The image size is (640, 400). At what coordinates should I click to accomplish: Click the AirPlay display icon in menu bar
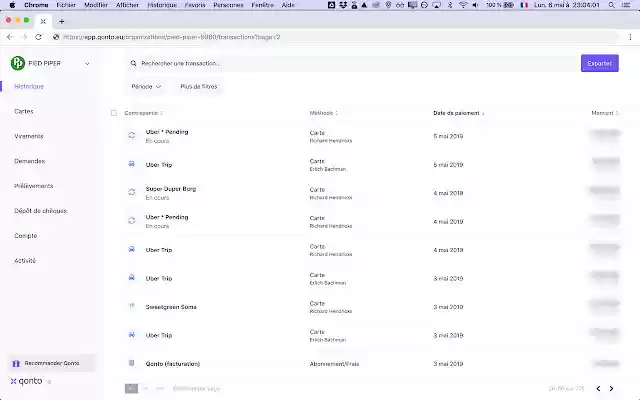click(x=437, y=5)
